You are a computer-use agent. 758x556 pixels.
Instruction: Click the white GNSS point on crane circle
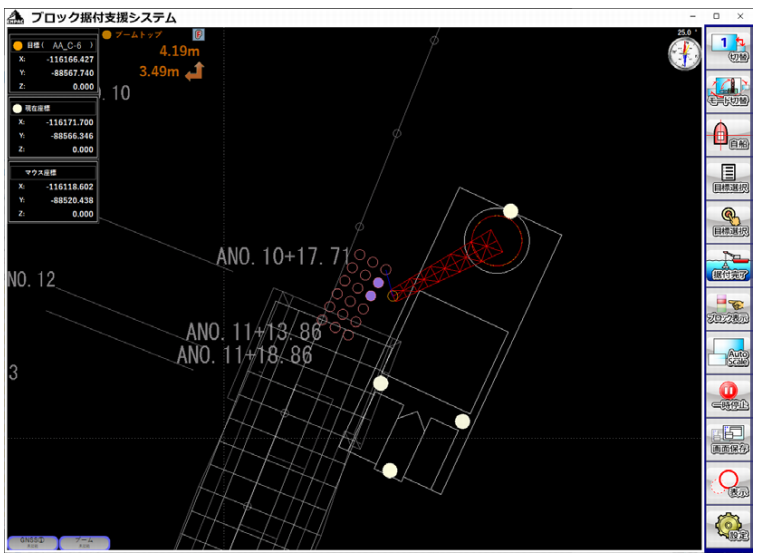click(510, 211)
